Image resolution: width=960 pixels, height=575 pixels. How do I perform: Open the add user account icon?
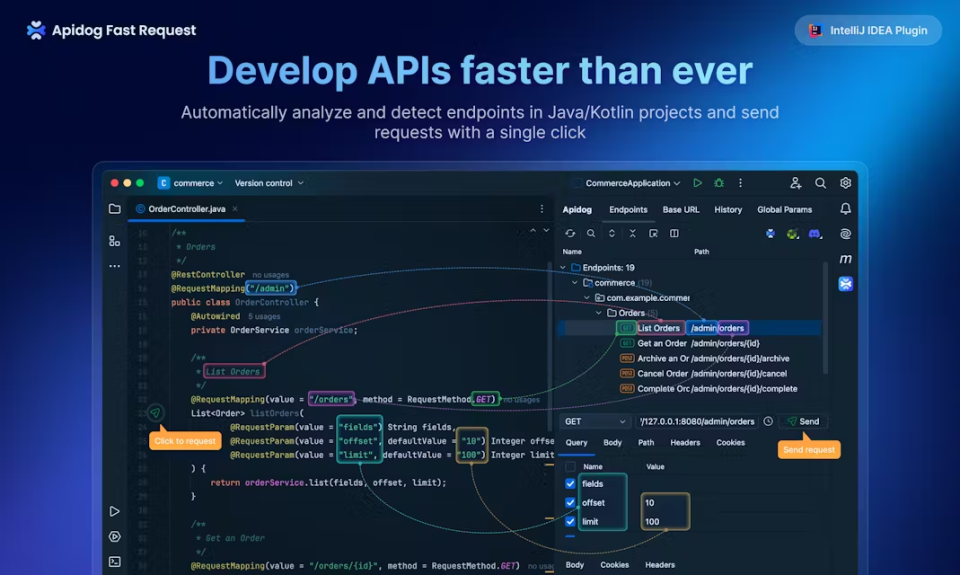tap(795, 182)
